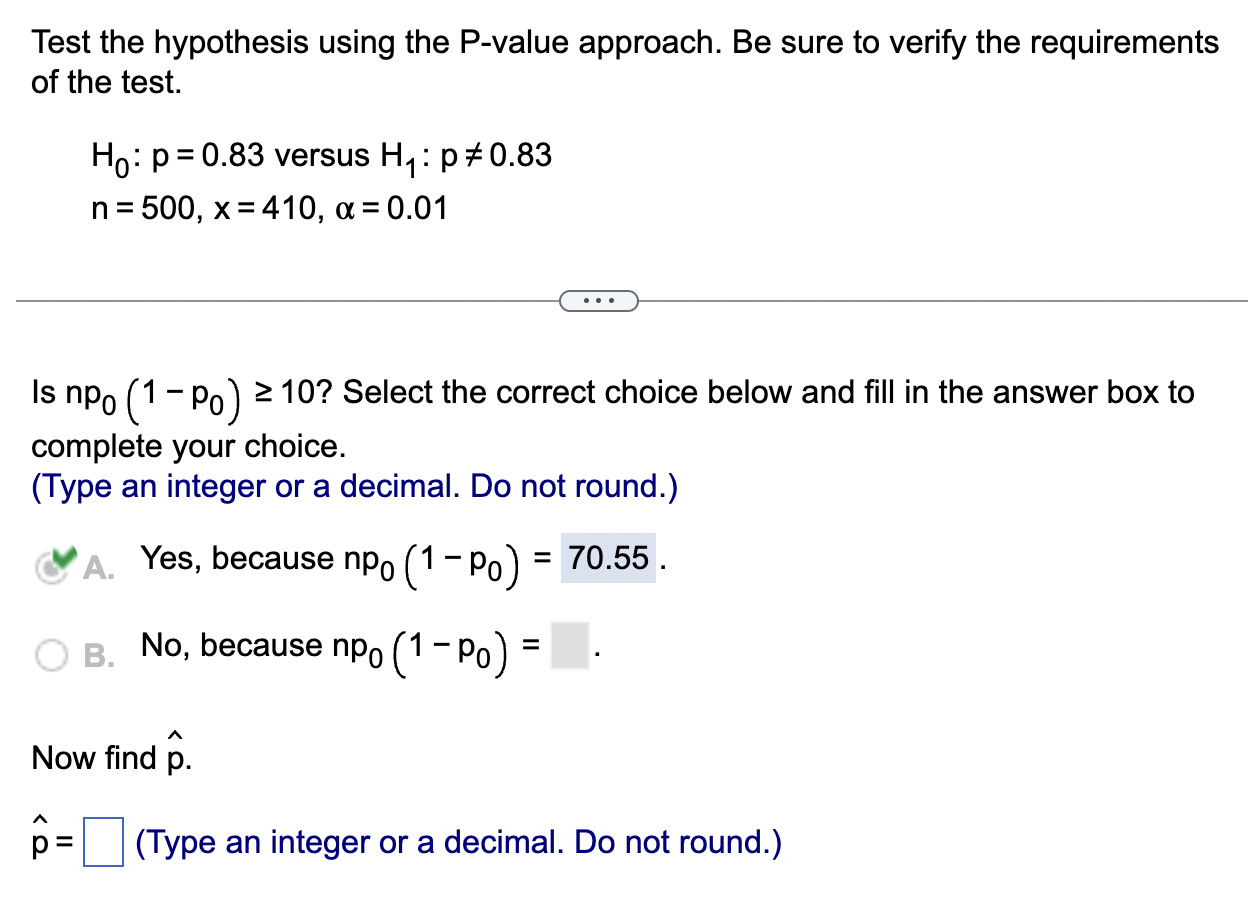This screenshot has height=920, width=1248.
Task: Click the line n = 500, x = 410
Action: (x=270, y=209)
